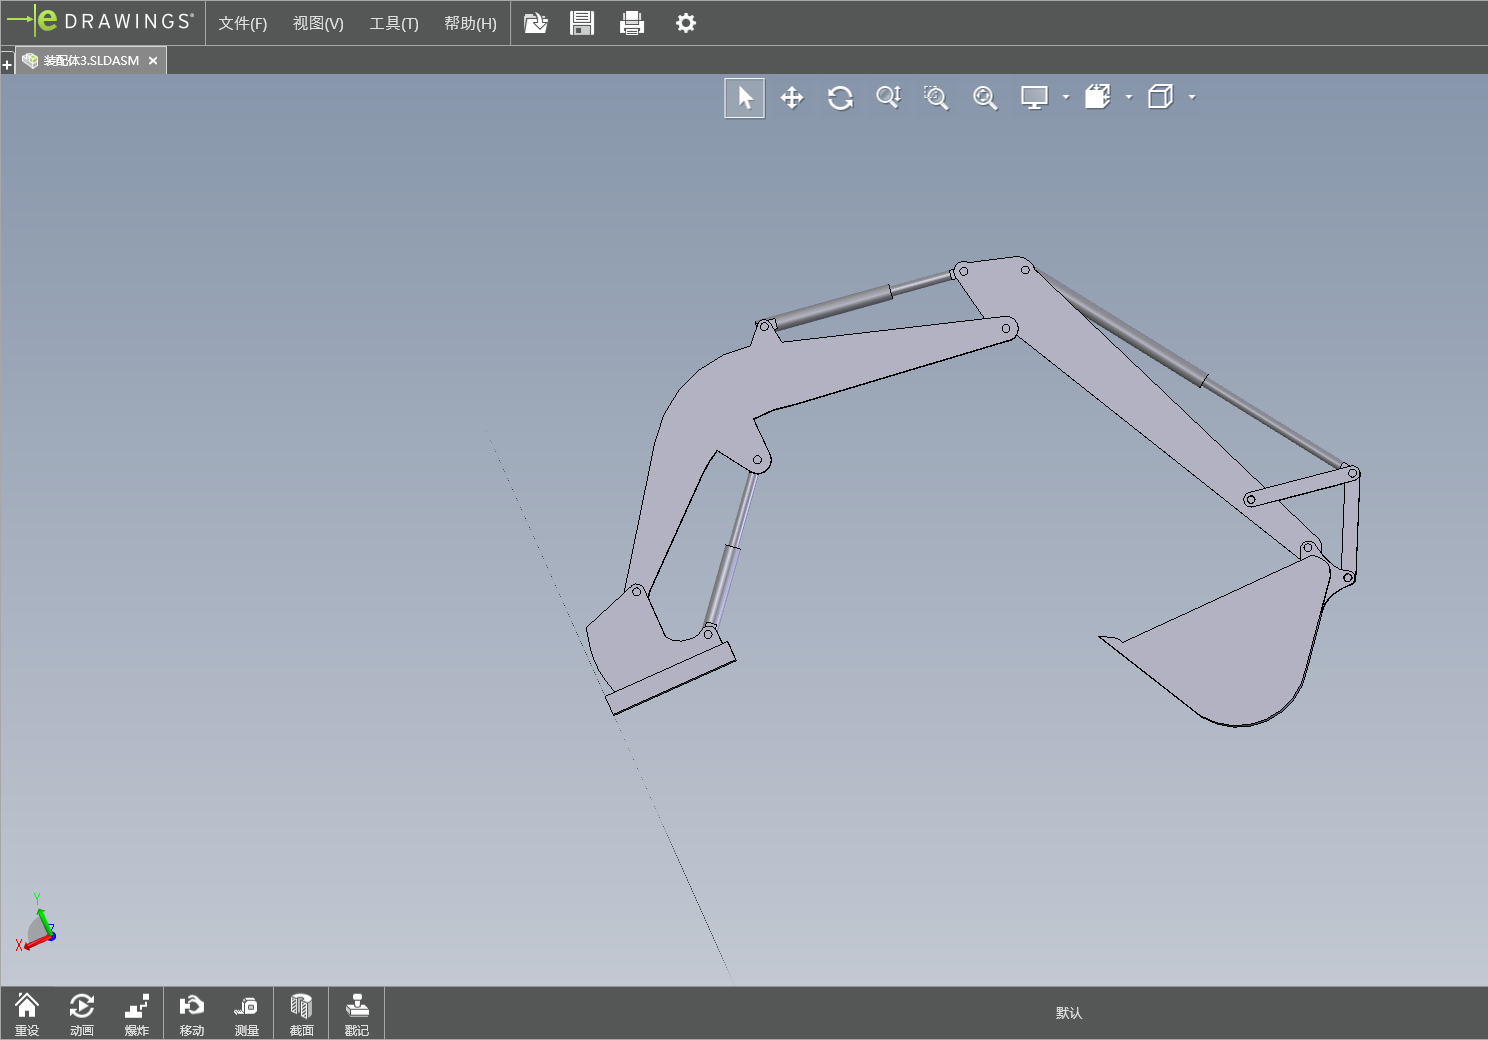Open the 测量 (Measure) tool
Image resolution: width=1488 pixels, height=1040 pixels.
coord(246,1013)
